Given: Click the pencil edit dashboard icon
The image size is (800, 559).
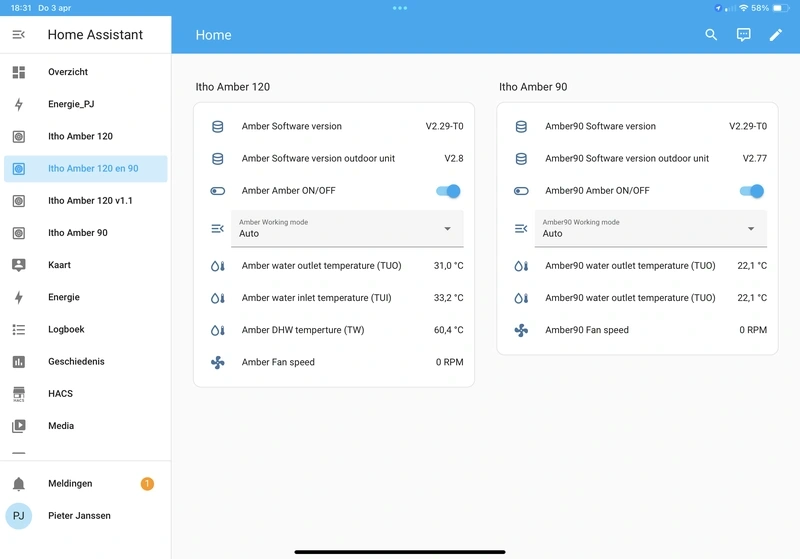Looking at the screenshot, I should click(776, 35).
